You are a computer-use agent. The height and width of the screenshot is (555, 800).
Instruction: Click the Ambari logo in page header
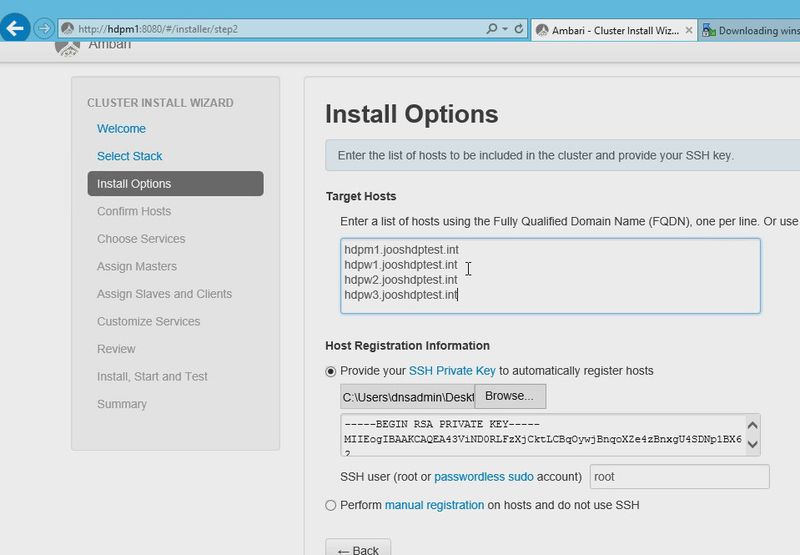tap(68, 47)
